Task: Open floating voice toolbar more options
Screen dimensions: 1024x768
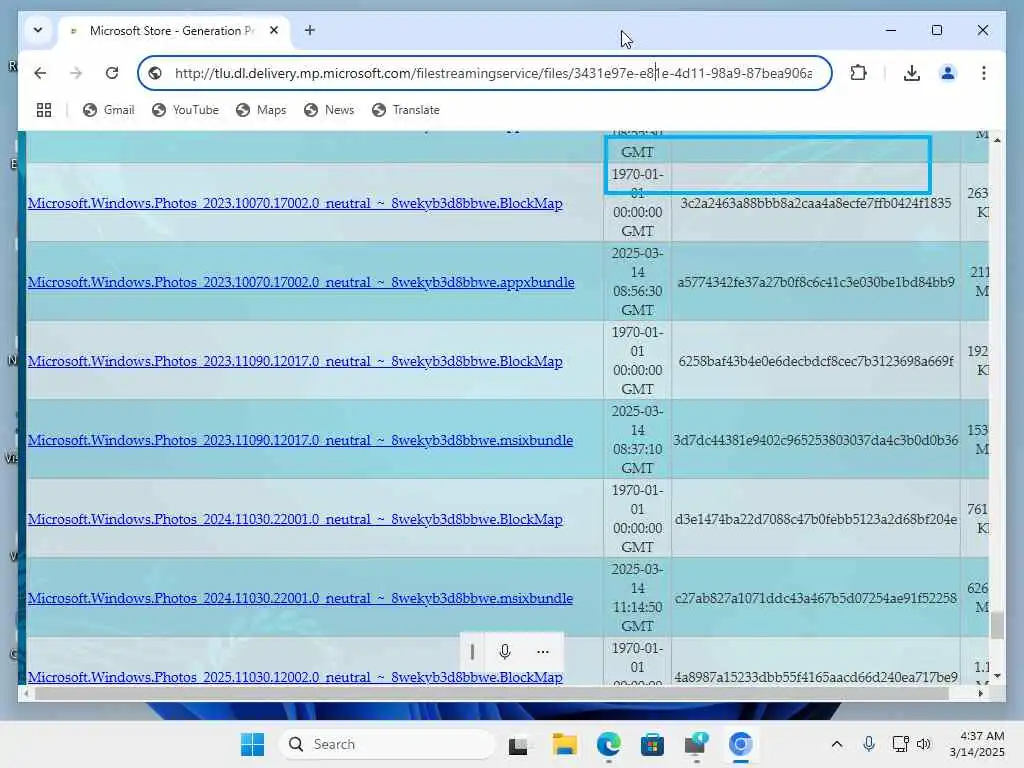Action: (x=543, y=651)
